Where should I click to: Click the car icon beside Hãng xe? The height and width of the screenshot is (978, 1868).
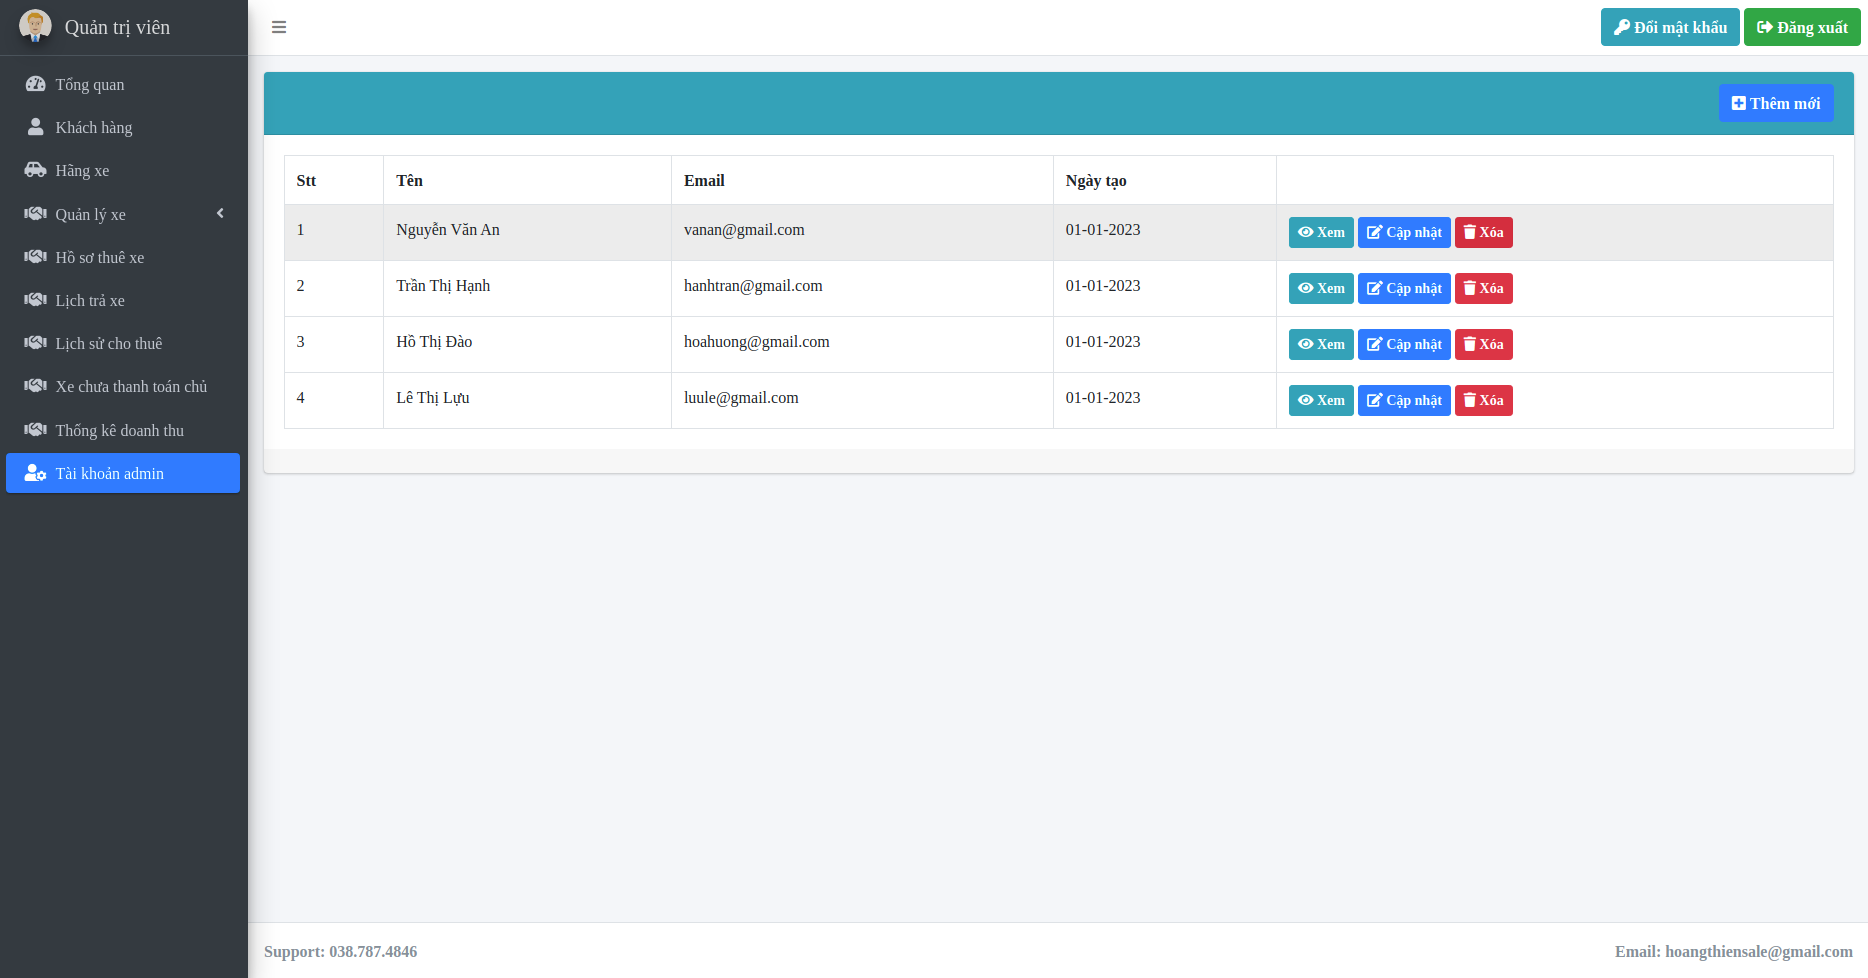tap(35, 170)
